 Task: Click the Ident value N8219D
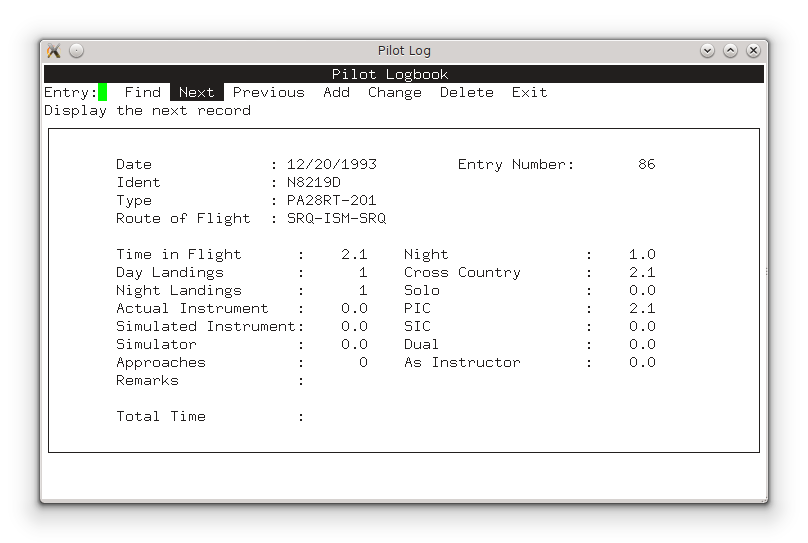[x=313, y=182]
